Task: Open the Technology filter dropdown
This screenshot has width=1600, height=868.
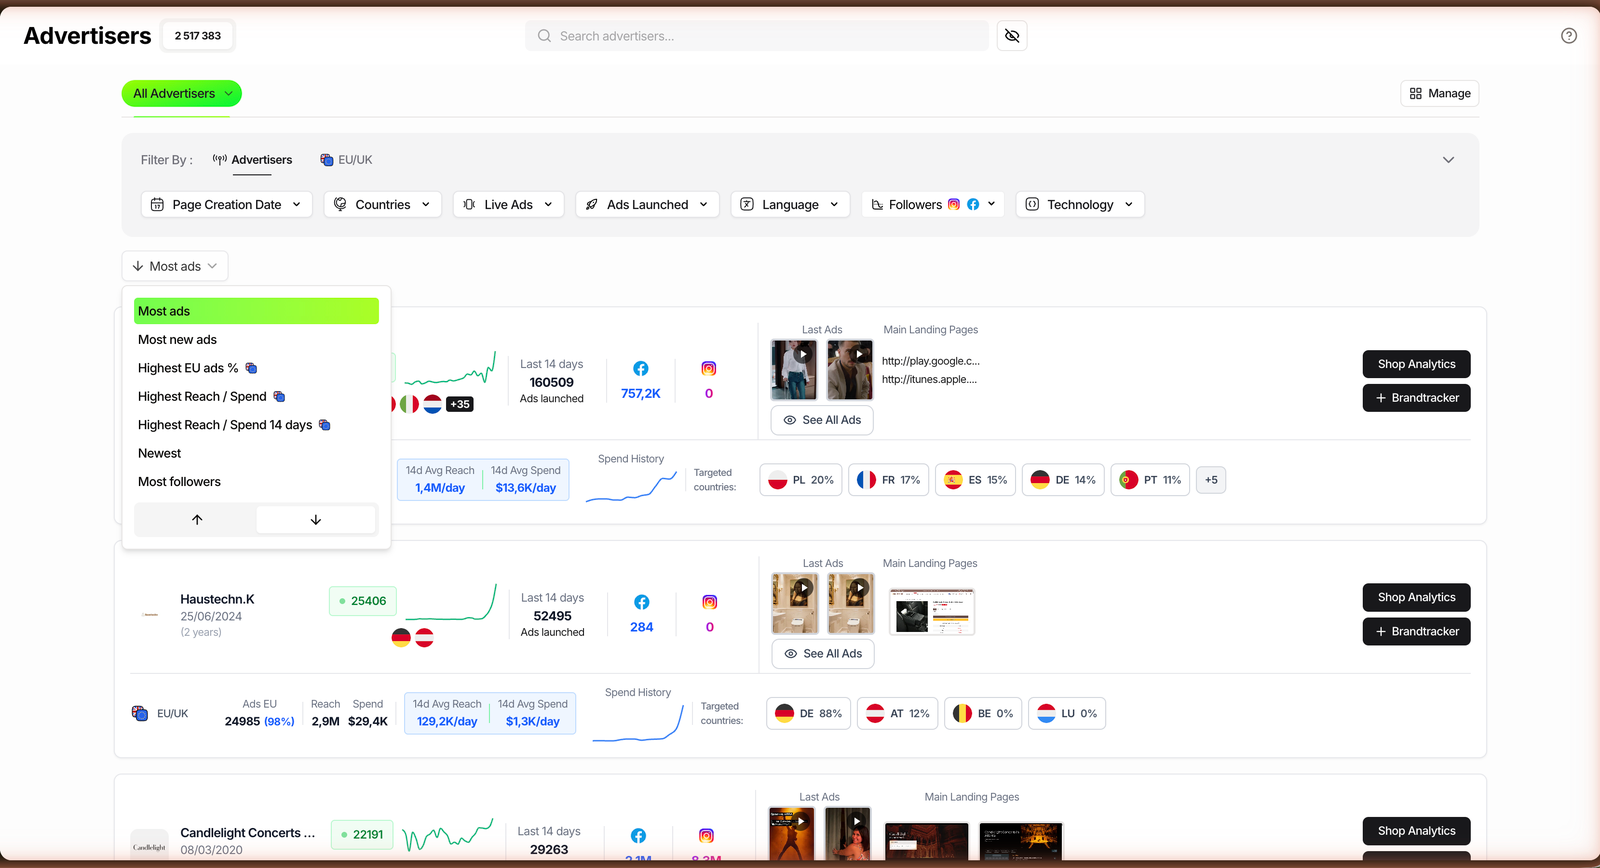Action: pyautogui.click(x=1080, y=204)
